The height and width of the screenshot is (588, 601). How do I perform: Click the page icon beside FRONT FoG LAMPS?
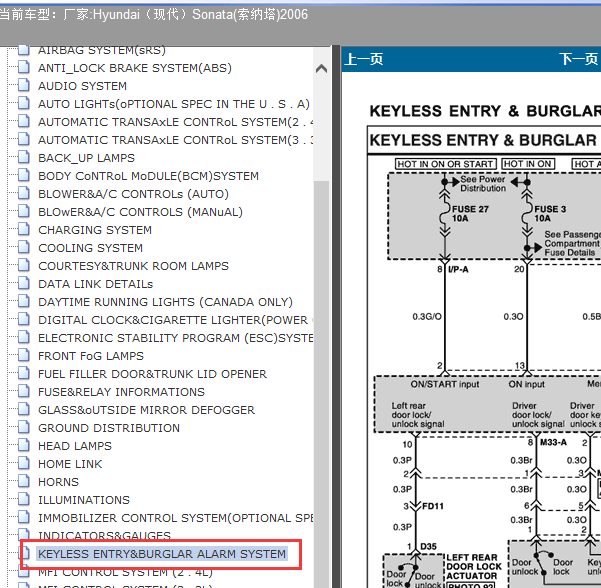tap(24, 355)
